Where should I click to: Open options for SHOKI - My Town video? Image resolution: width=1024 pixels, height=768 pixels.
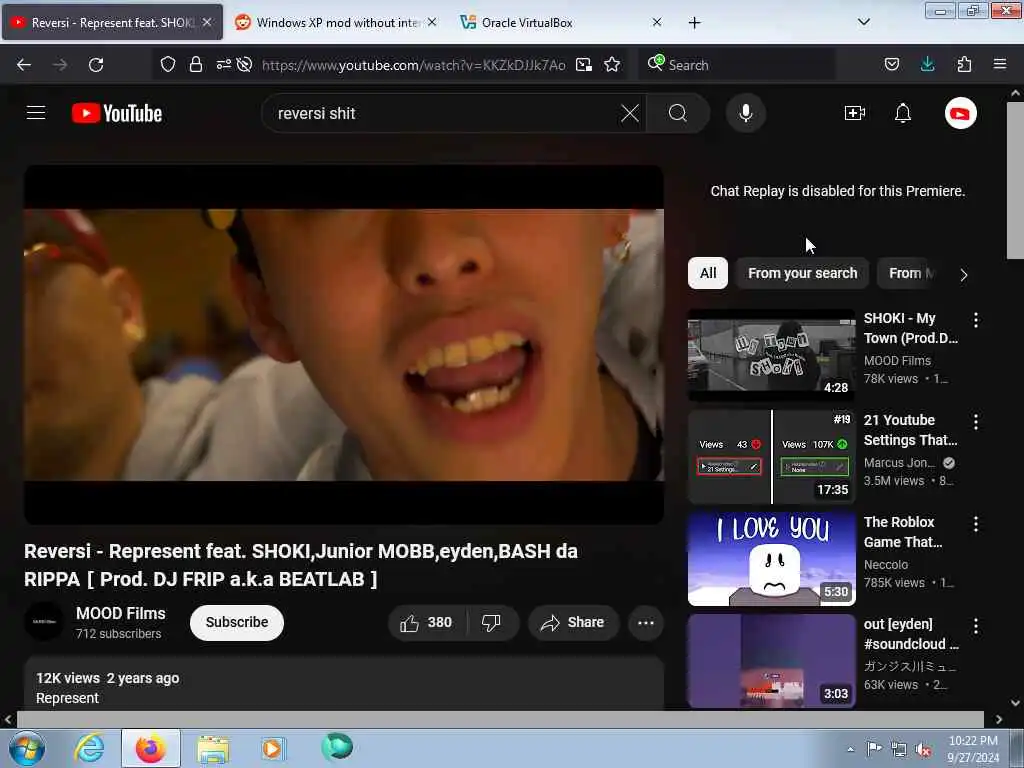[x=976, y=320]
